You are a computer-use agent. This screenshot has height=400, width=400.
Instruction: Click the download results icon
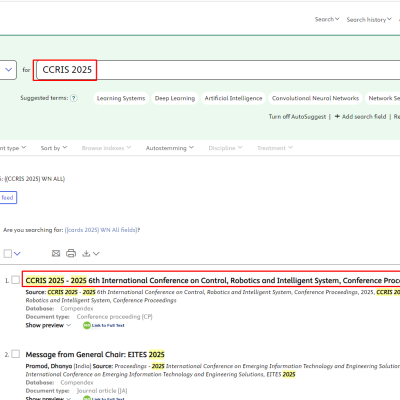point(86,254)
